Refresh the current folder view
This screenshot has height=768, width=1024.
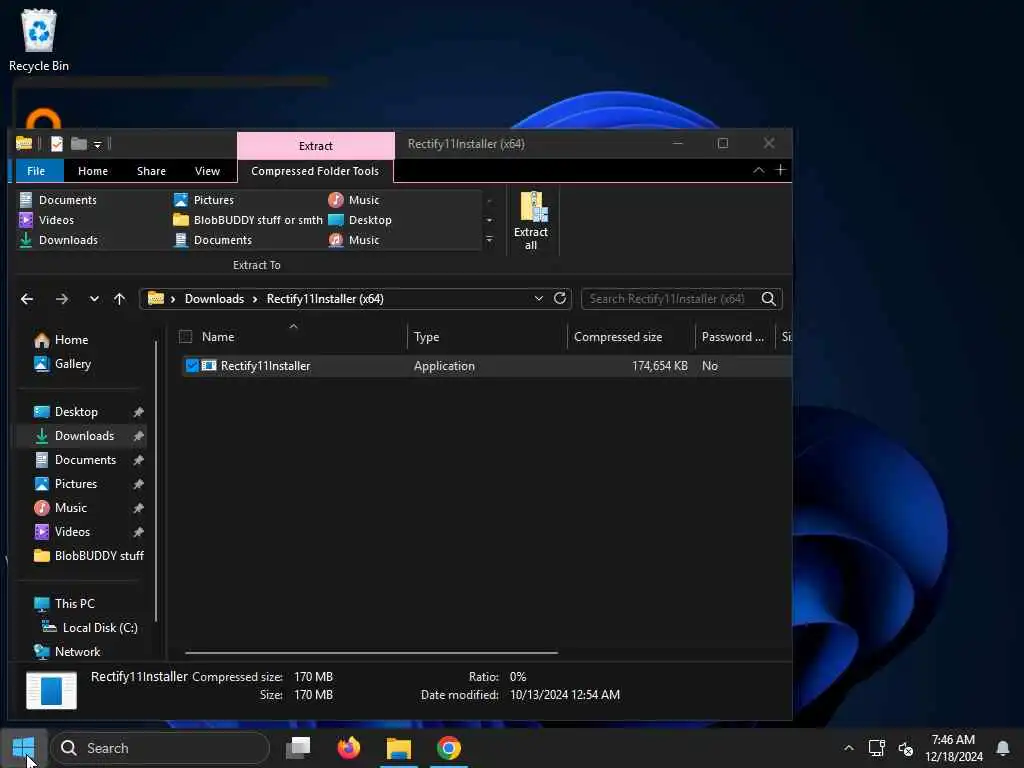click(560, 298)
